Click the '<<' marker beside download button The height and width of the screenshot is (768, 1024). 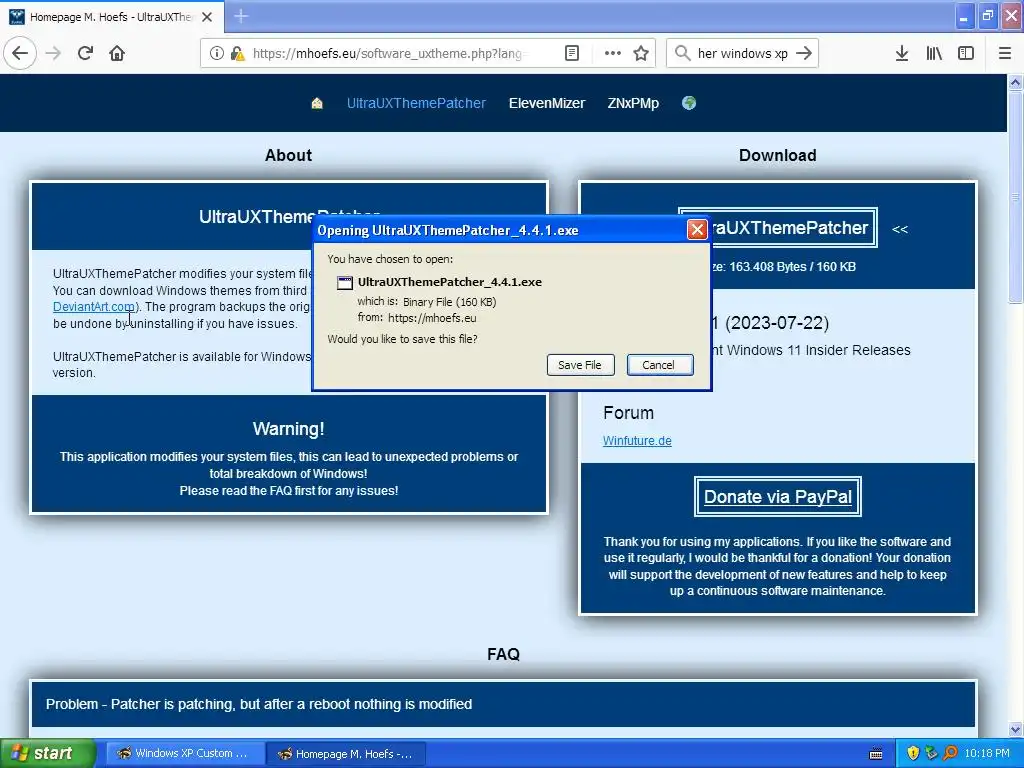900,229
